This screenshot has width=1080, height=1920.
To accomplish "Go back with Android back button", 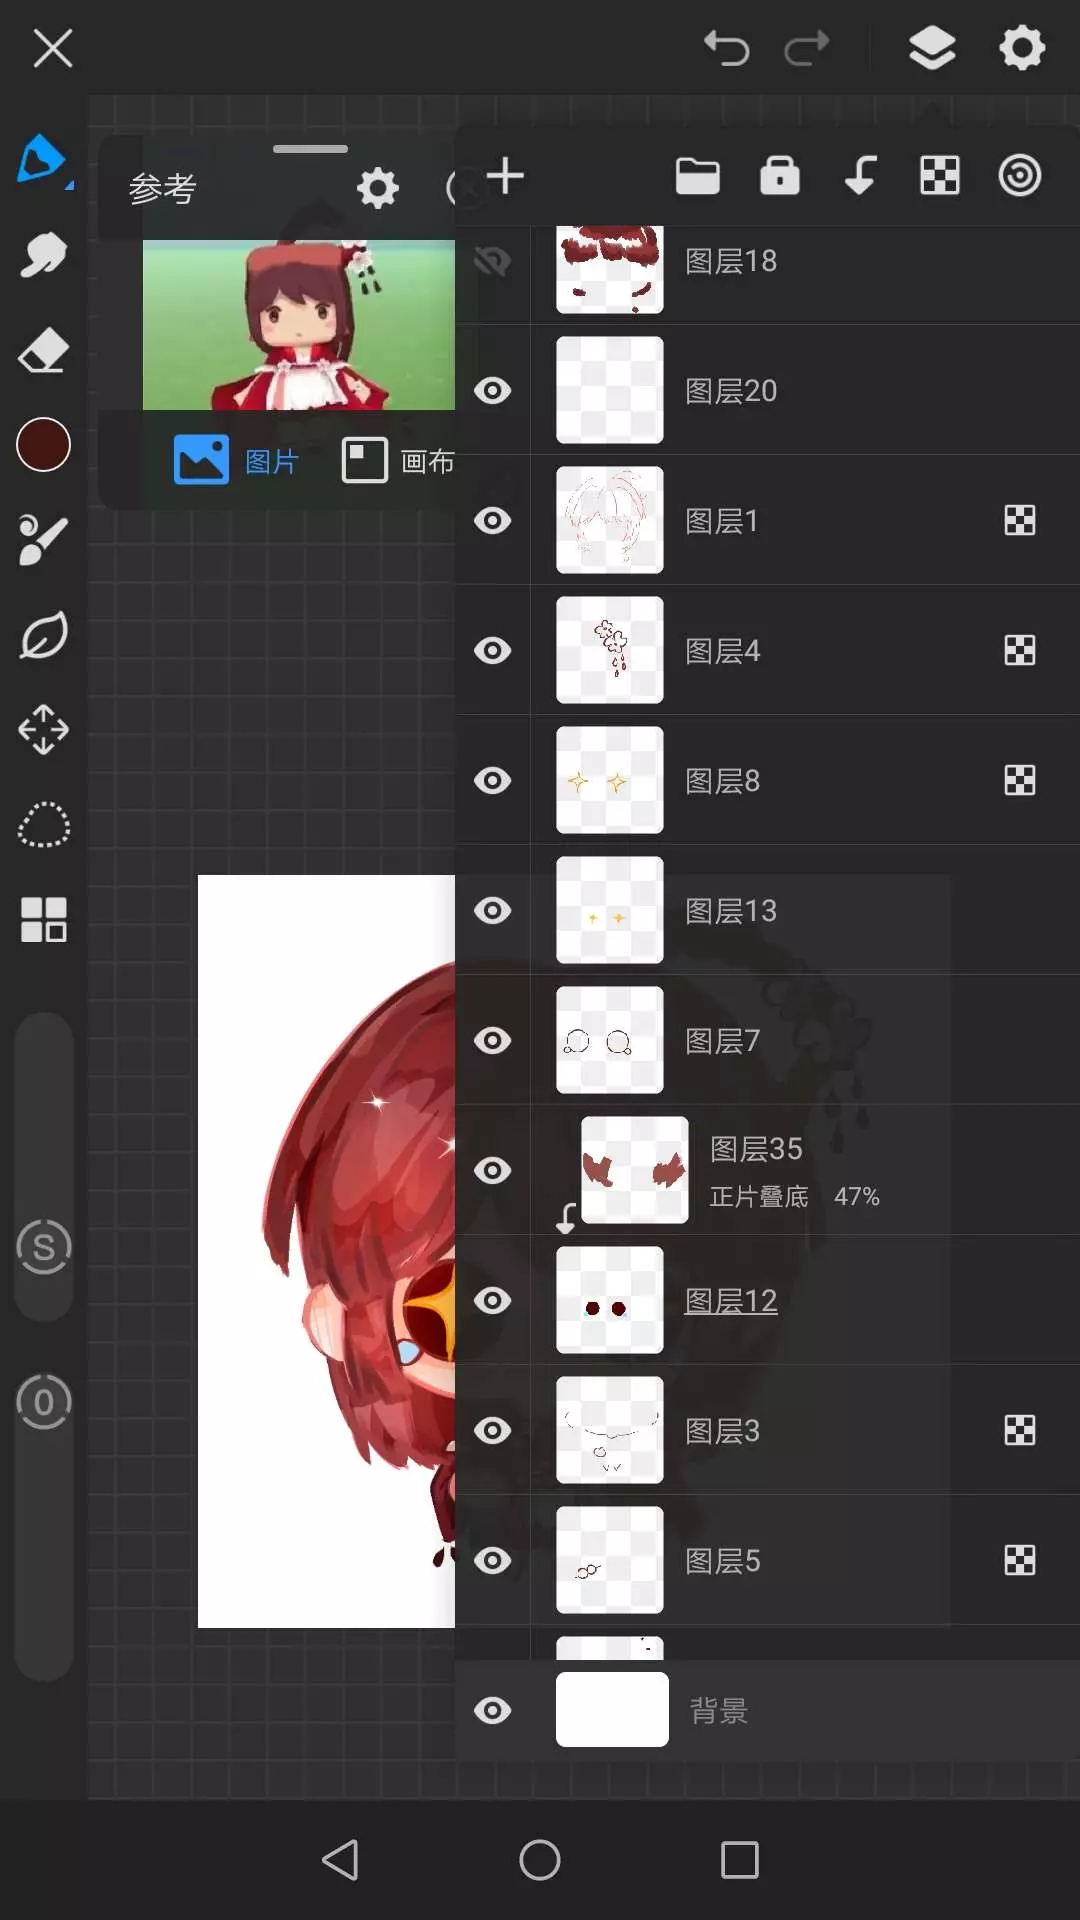I will click(x=340, y=1860).
